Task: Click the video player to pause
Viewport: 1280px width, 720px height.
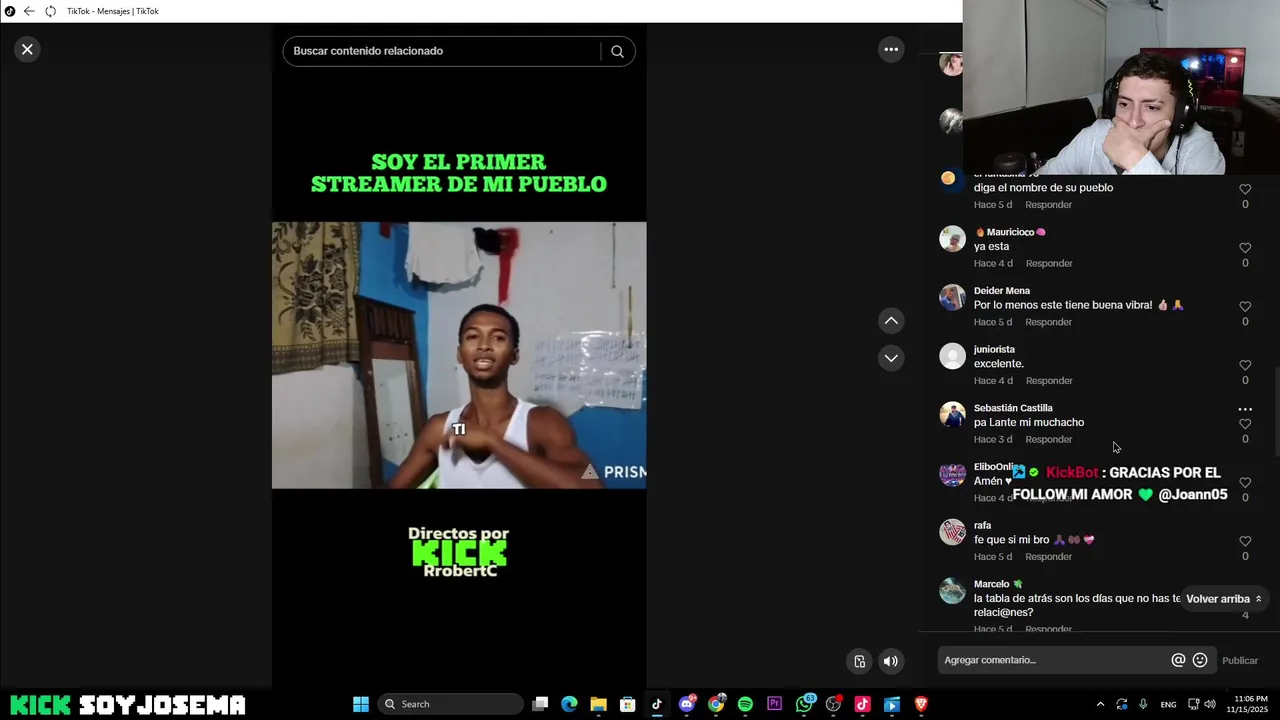Action: pos(459,355)
